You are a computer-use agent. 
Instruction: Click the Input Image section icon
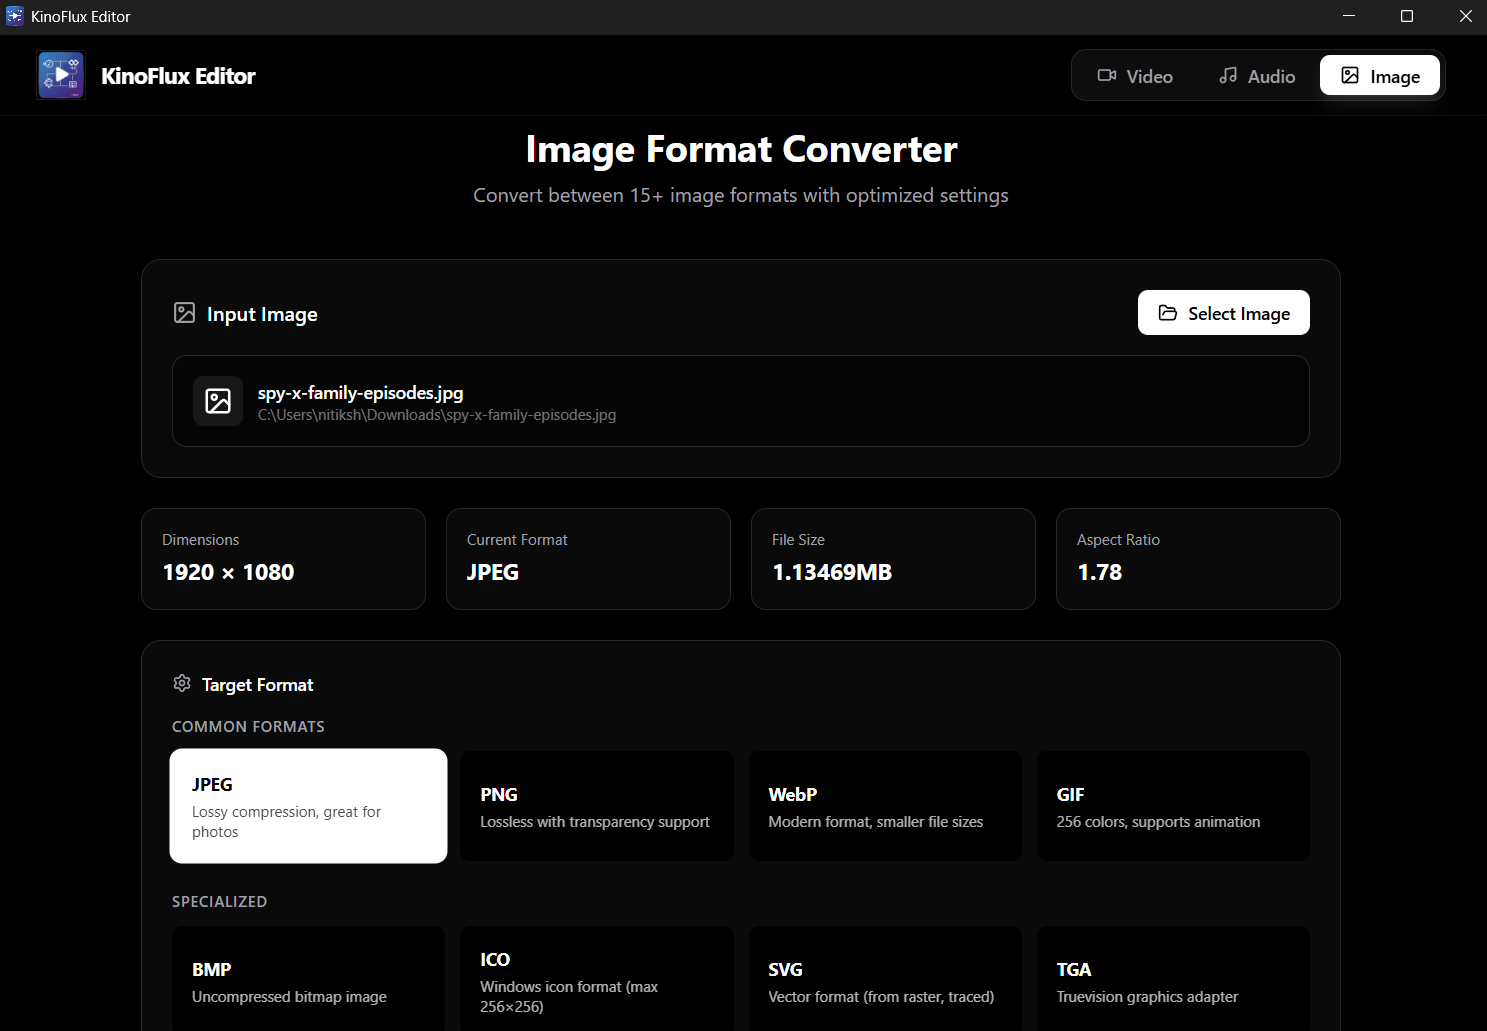click(x=185, y=313)
